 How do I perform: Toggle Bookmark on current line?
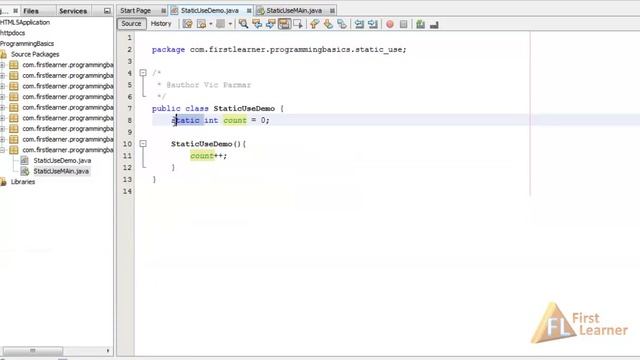[x=342, y=24]
